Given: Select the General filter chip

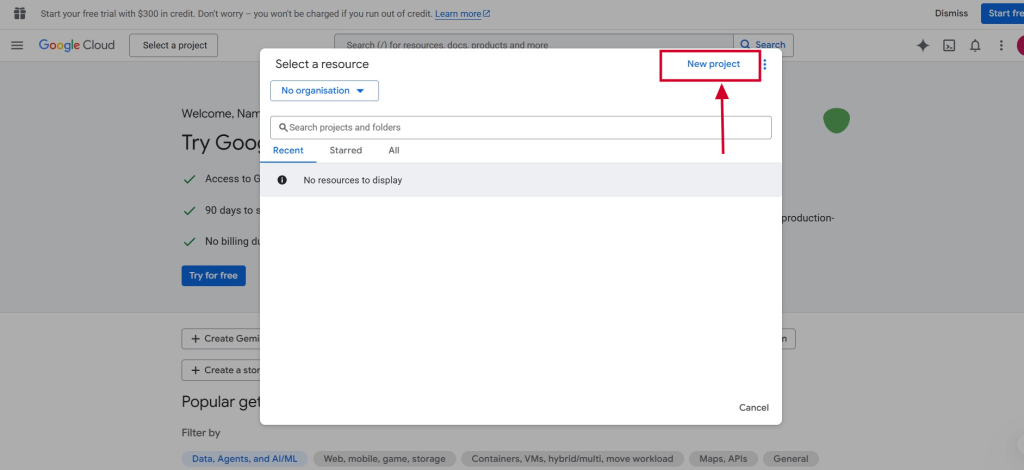Looking at the screenshot, I should click(x=791, y=459).
